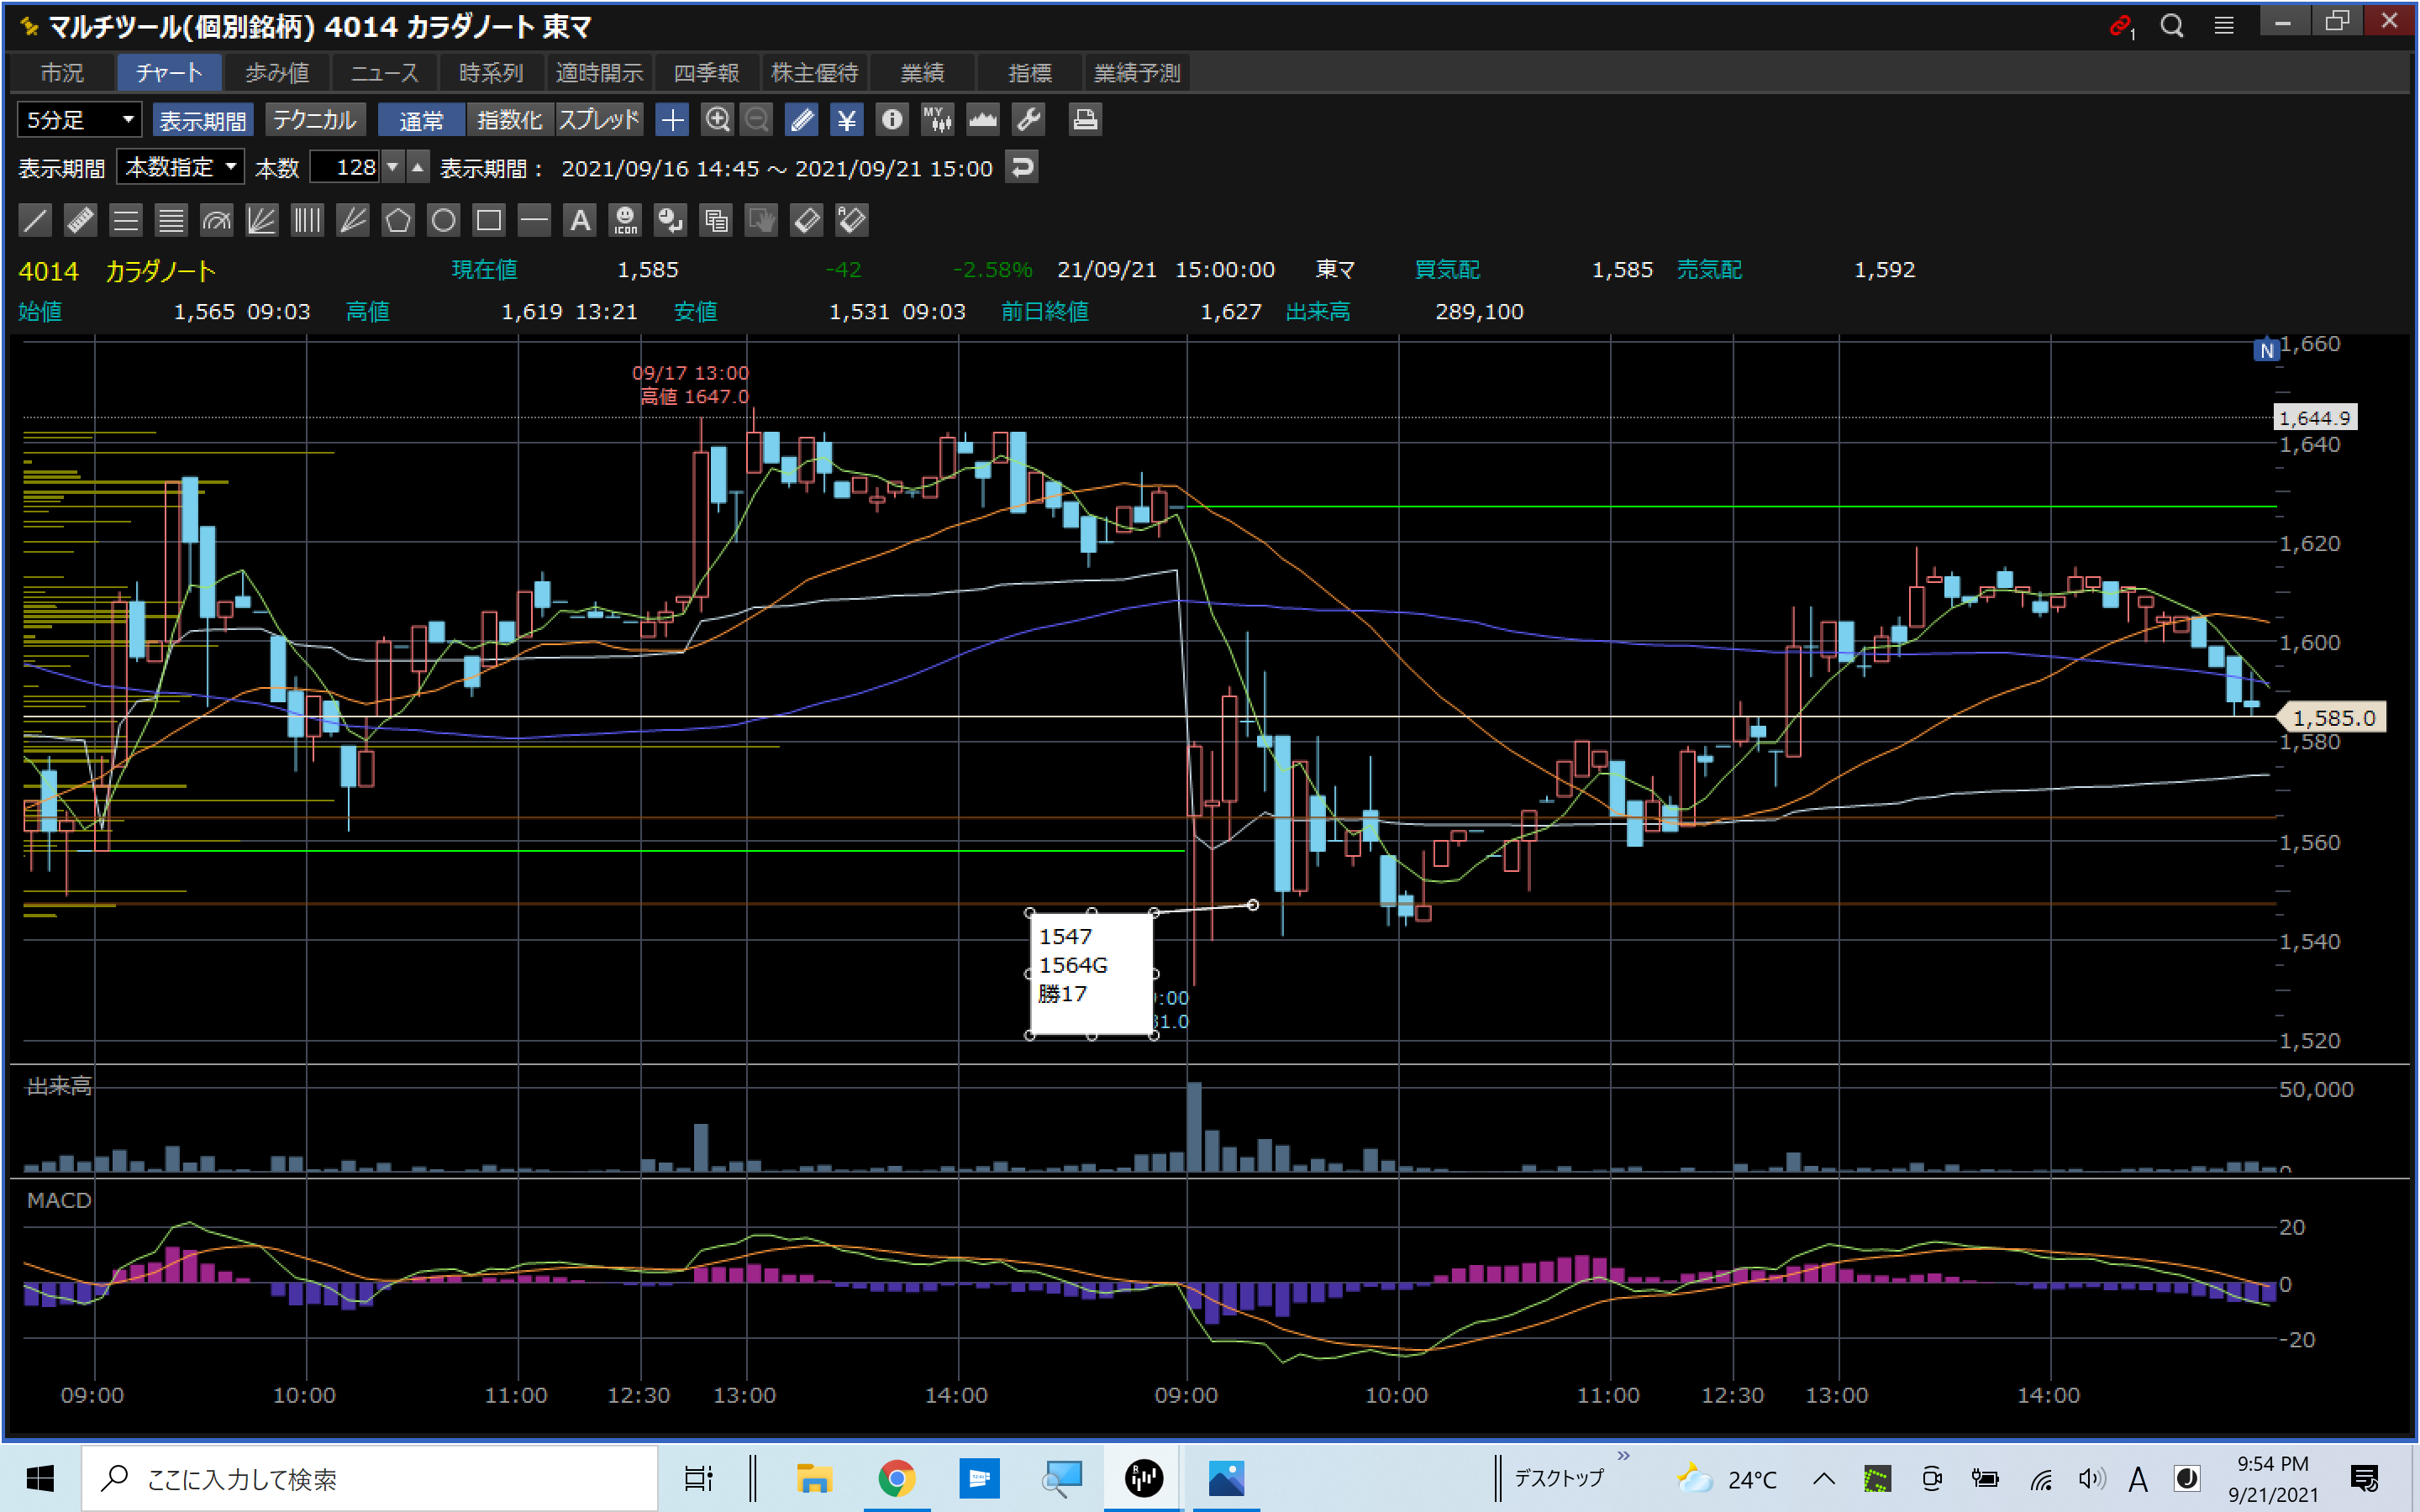Click the eraser tool icon
The width and height of the screenshot is (2420, 1512).
807,220
